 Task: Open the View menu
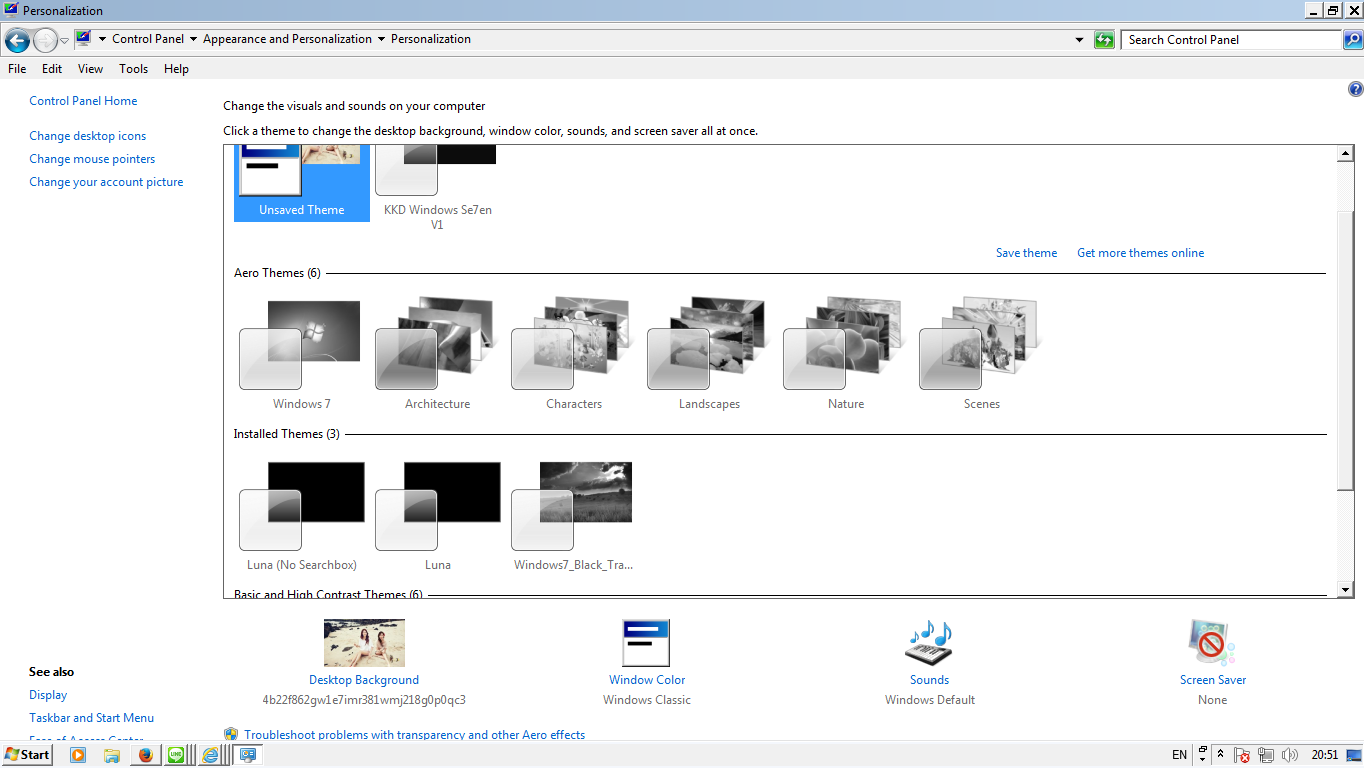pyautogui.click(x=91, y=69)
